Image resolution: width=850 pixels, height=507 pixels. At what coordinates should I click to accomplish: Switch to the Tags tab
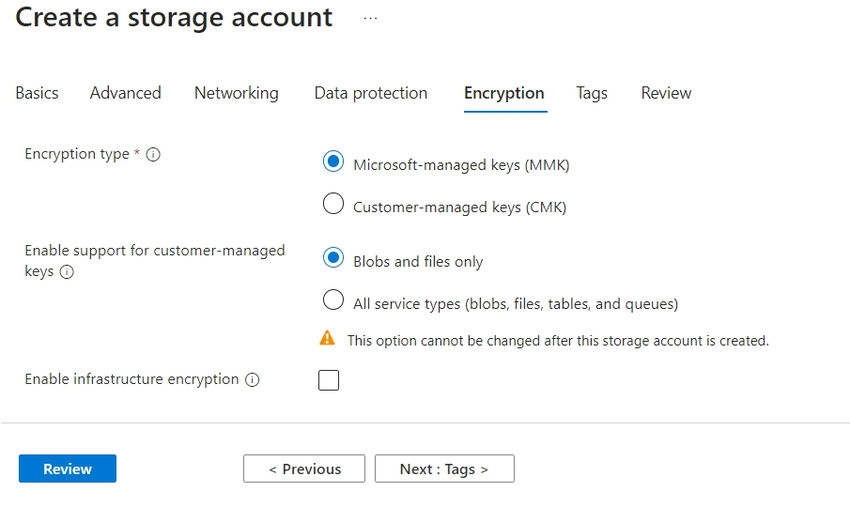tap(591, 93)
